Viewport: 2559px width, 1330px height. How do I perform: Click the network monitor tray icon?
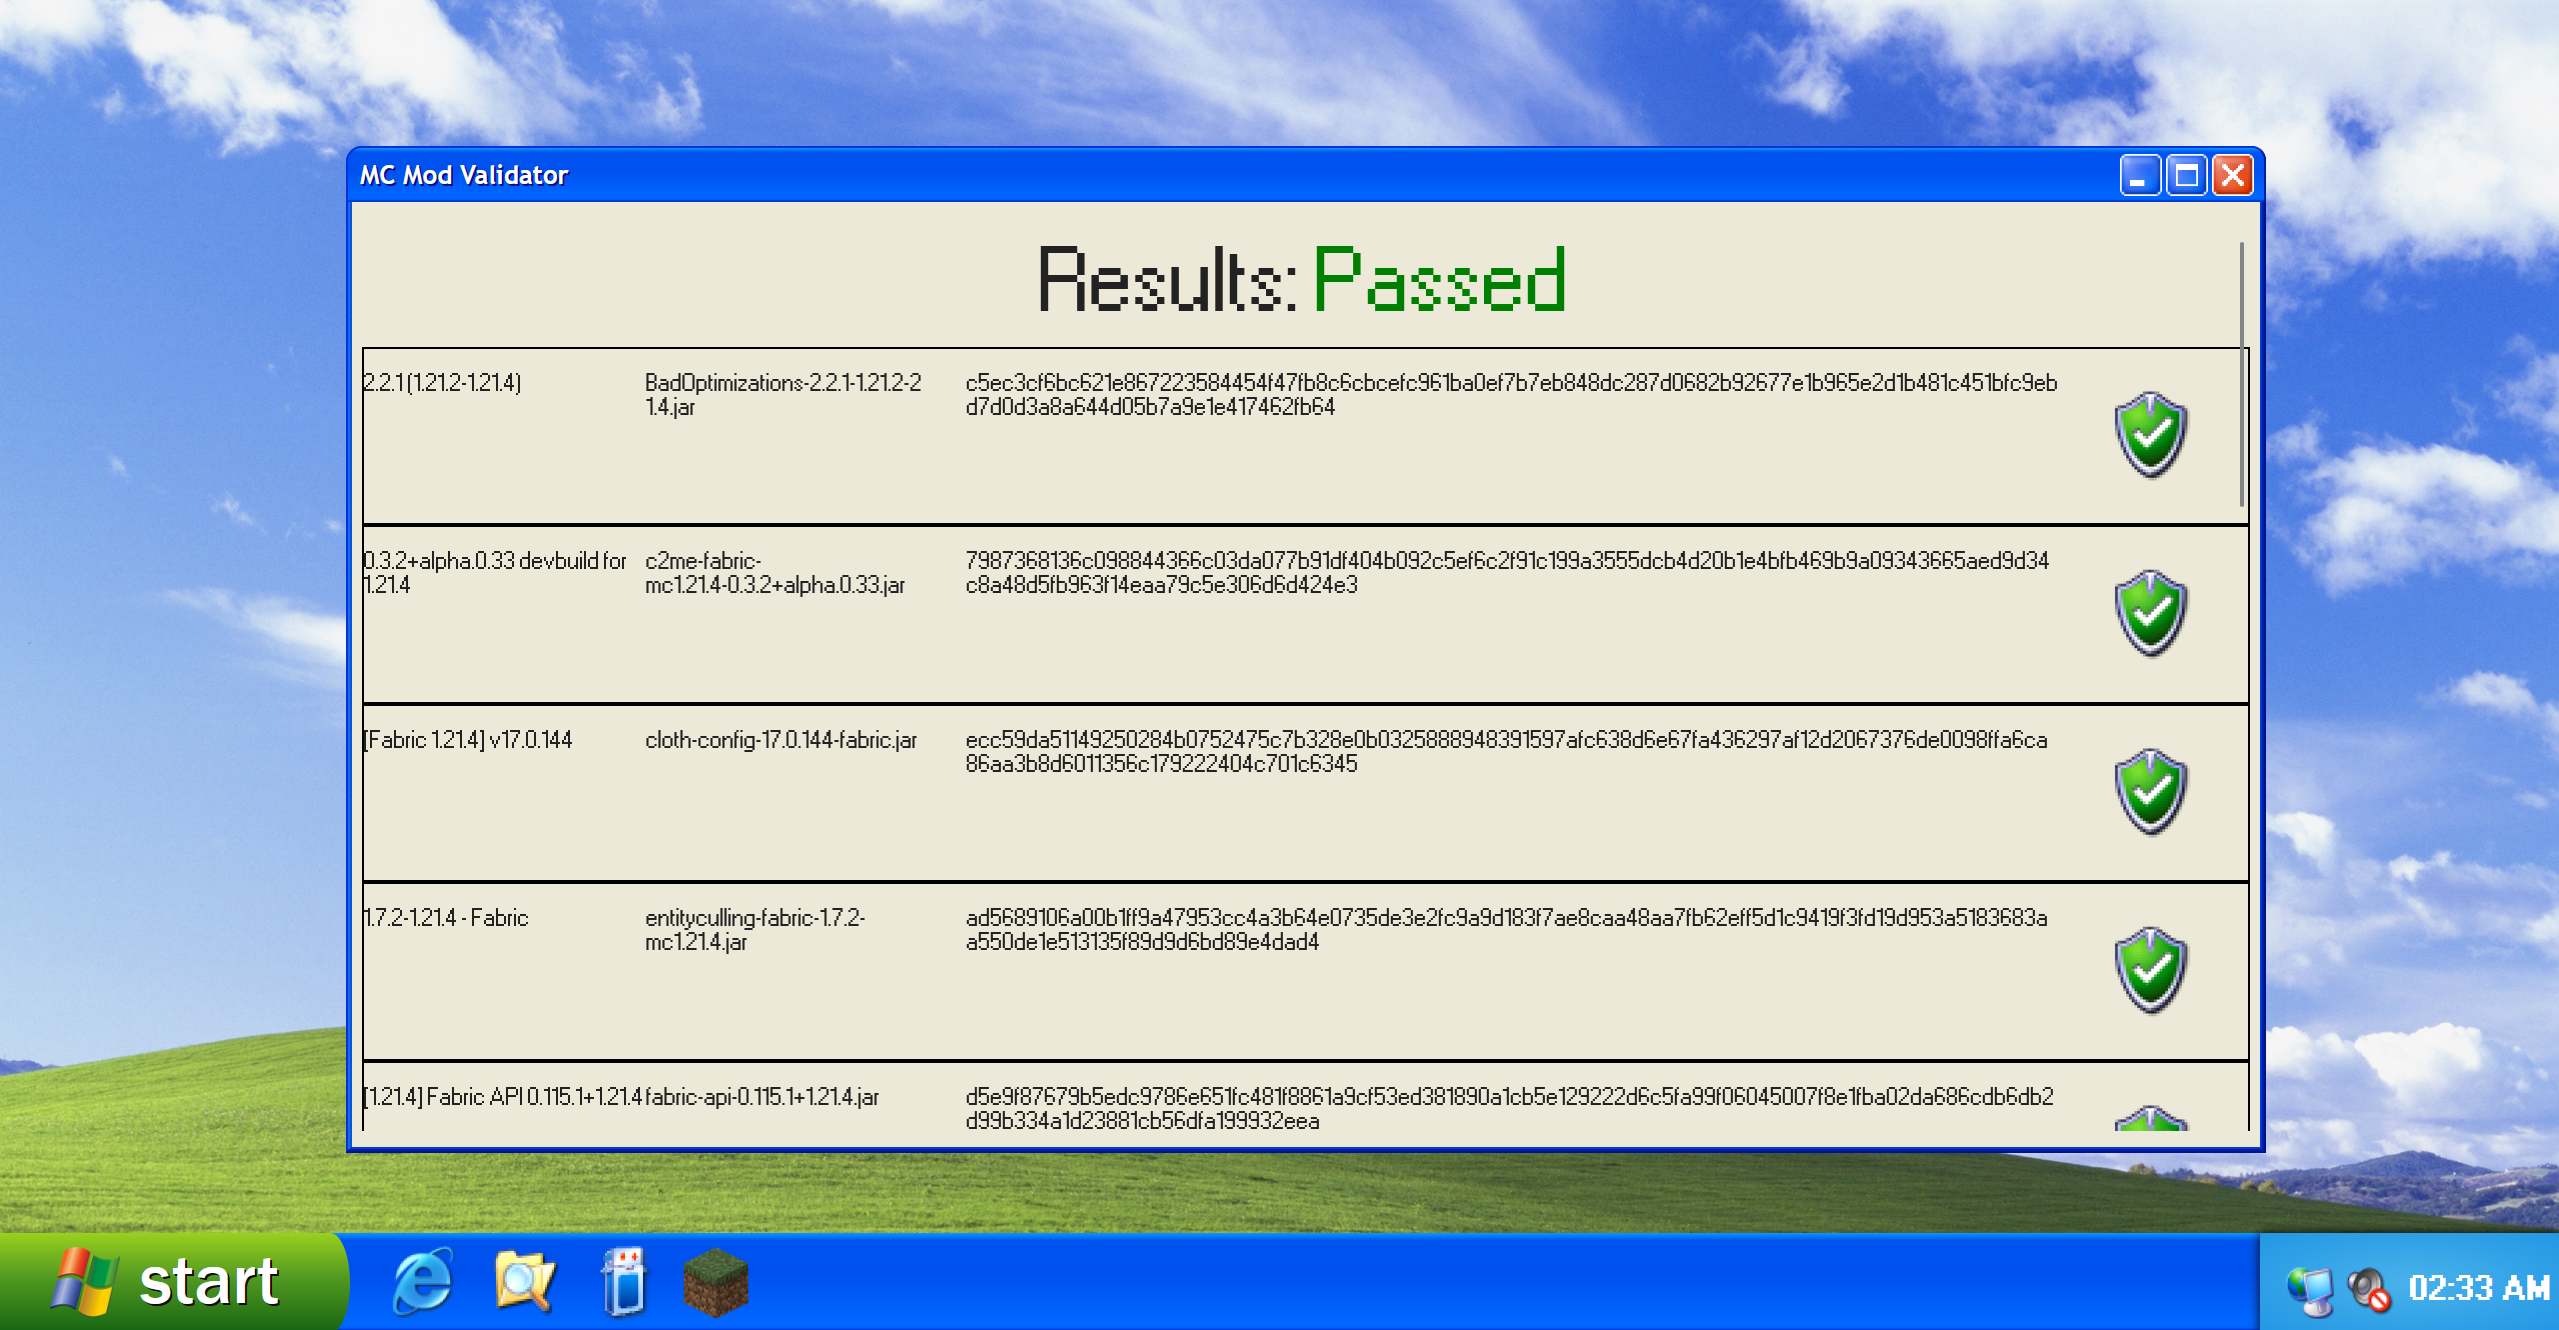[x=2310, y=1290]
